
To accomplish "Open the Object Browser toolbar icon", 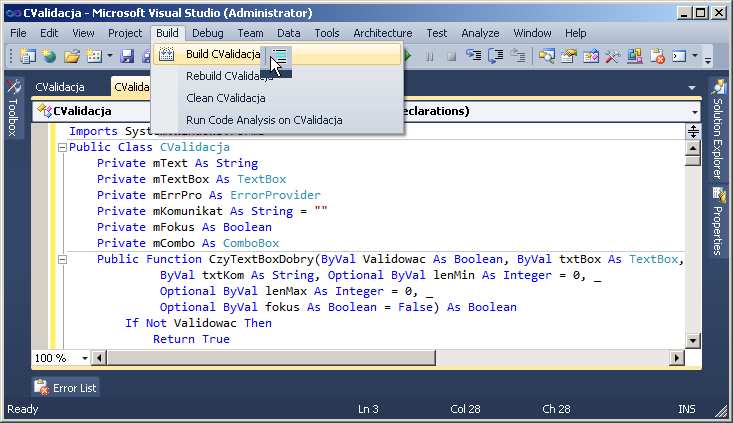I will 590,56.
